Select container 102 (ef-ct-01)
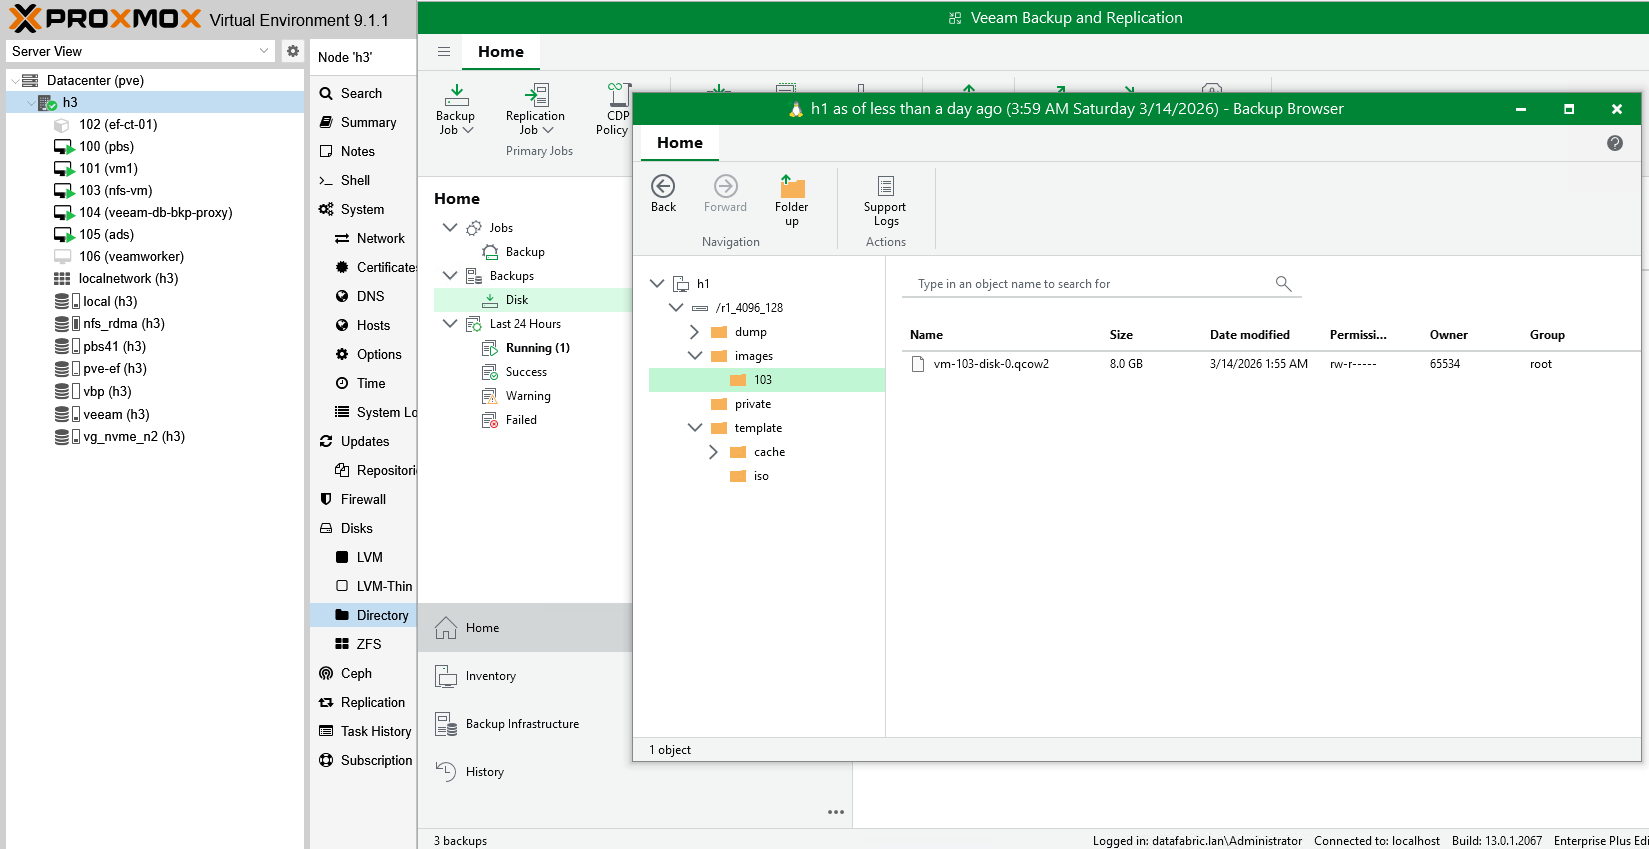 click(117, 124)
